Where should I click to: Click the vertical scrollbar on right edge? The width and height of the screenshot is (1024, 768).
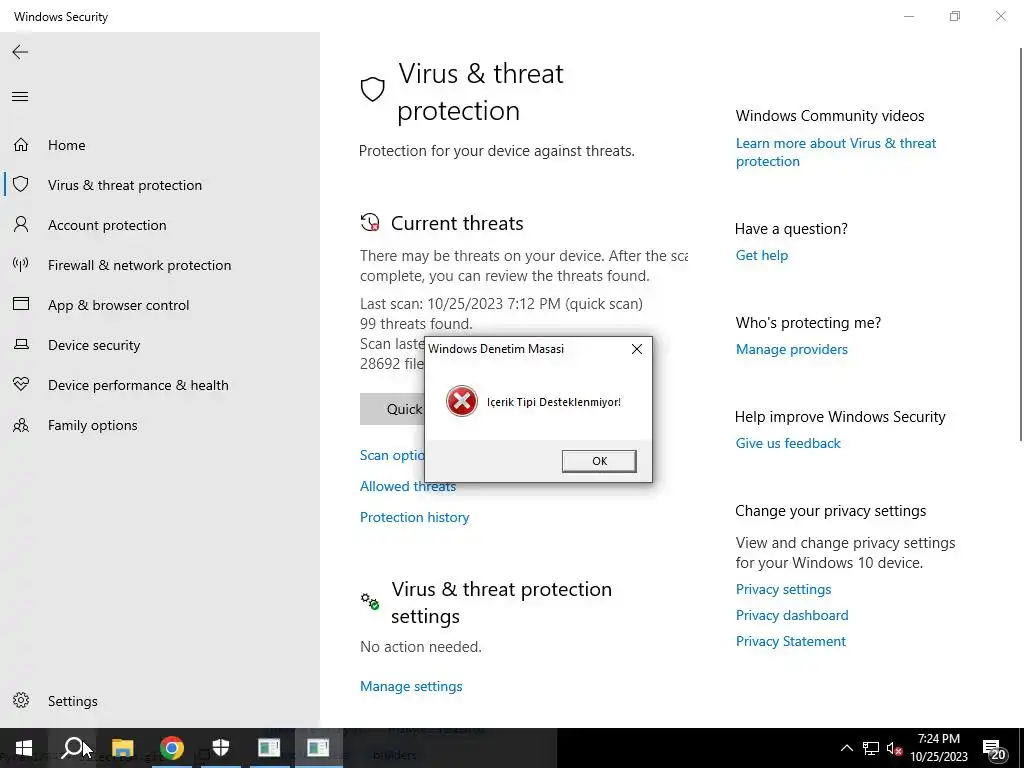coord(1021,244)
